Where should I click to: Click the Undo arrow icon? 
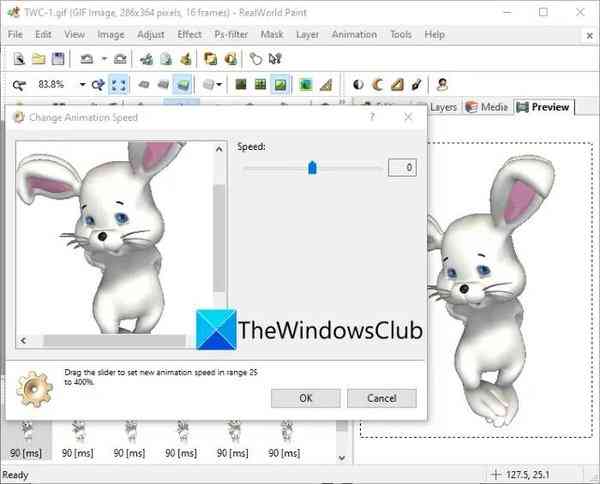pyautogui.click(x=86, y=60)
